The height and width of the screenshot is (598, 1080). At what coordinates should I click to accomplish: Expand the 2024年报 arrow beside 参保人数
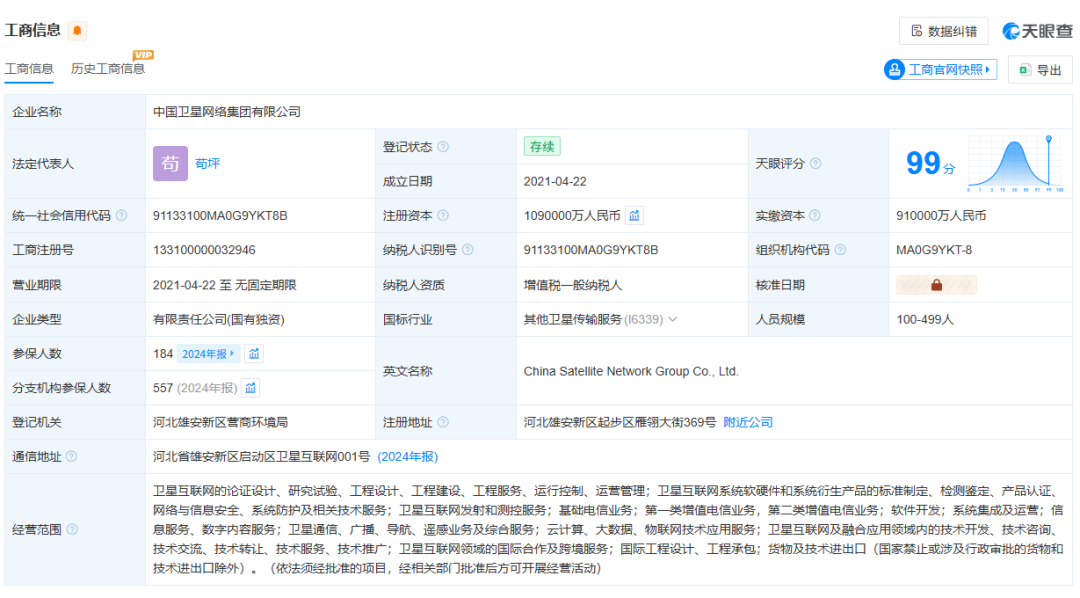[x=232, y=355]
